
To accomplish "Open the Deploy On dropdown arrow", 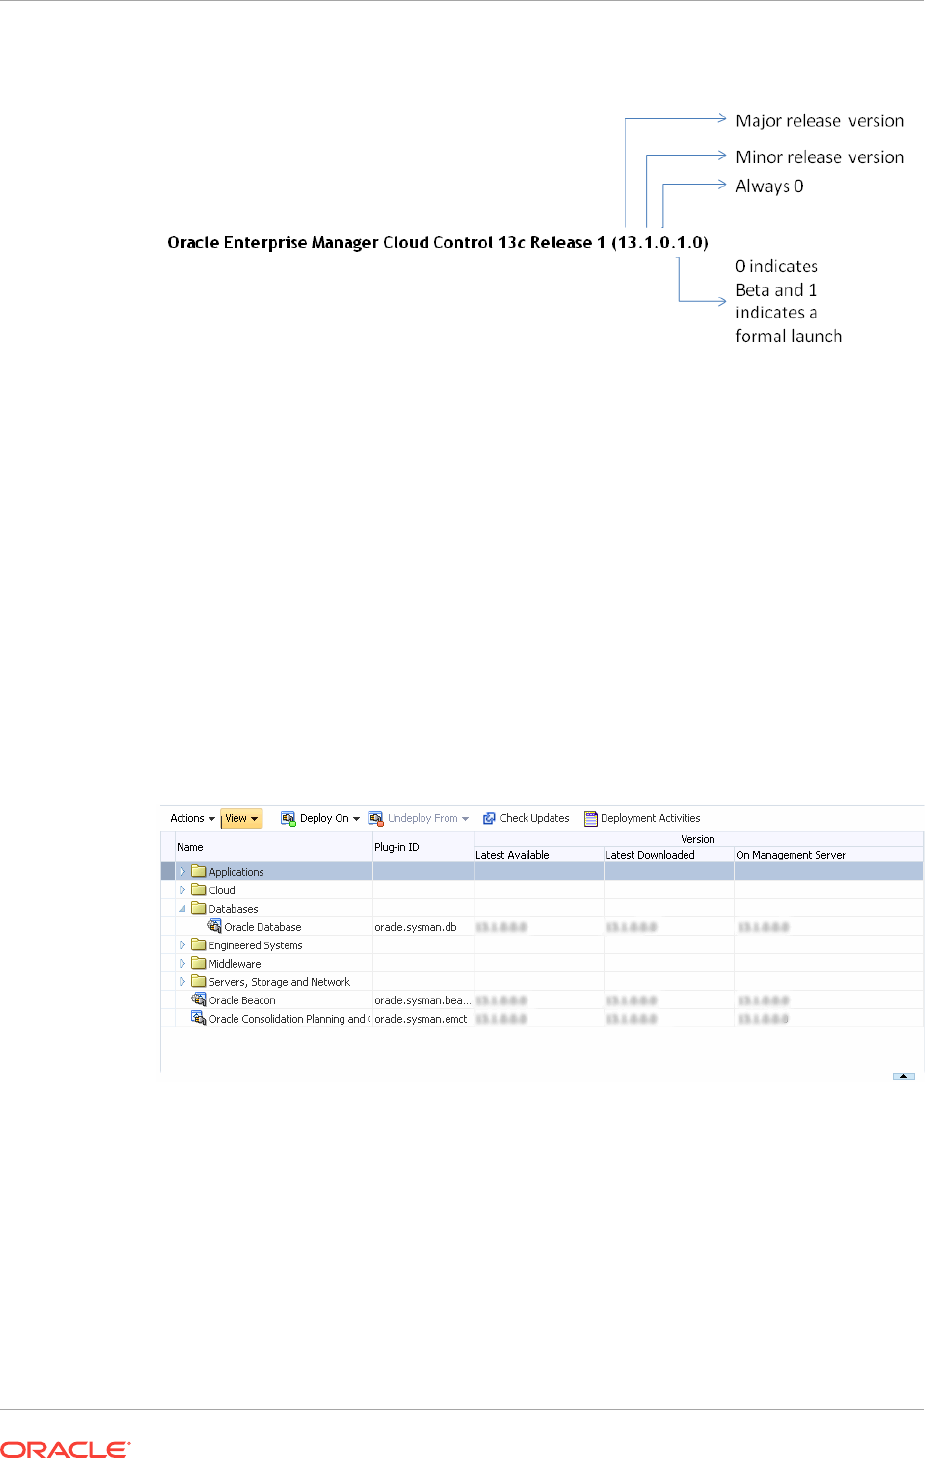I will 356,819.
